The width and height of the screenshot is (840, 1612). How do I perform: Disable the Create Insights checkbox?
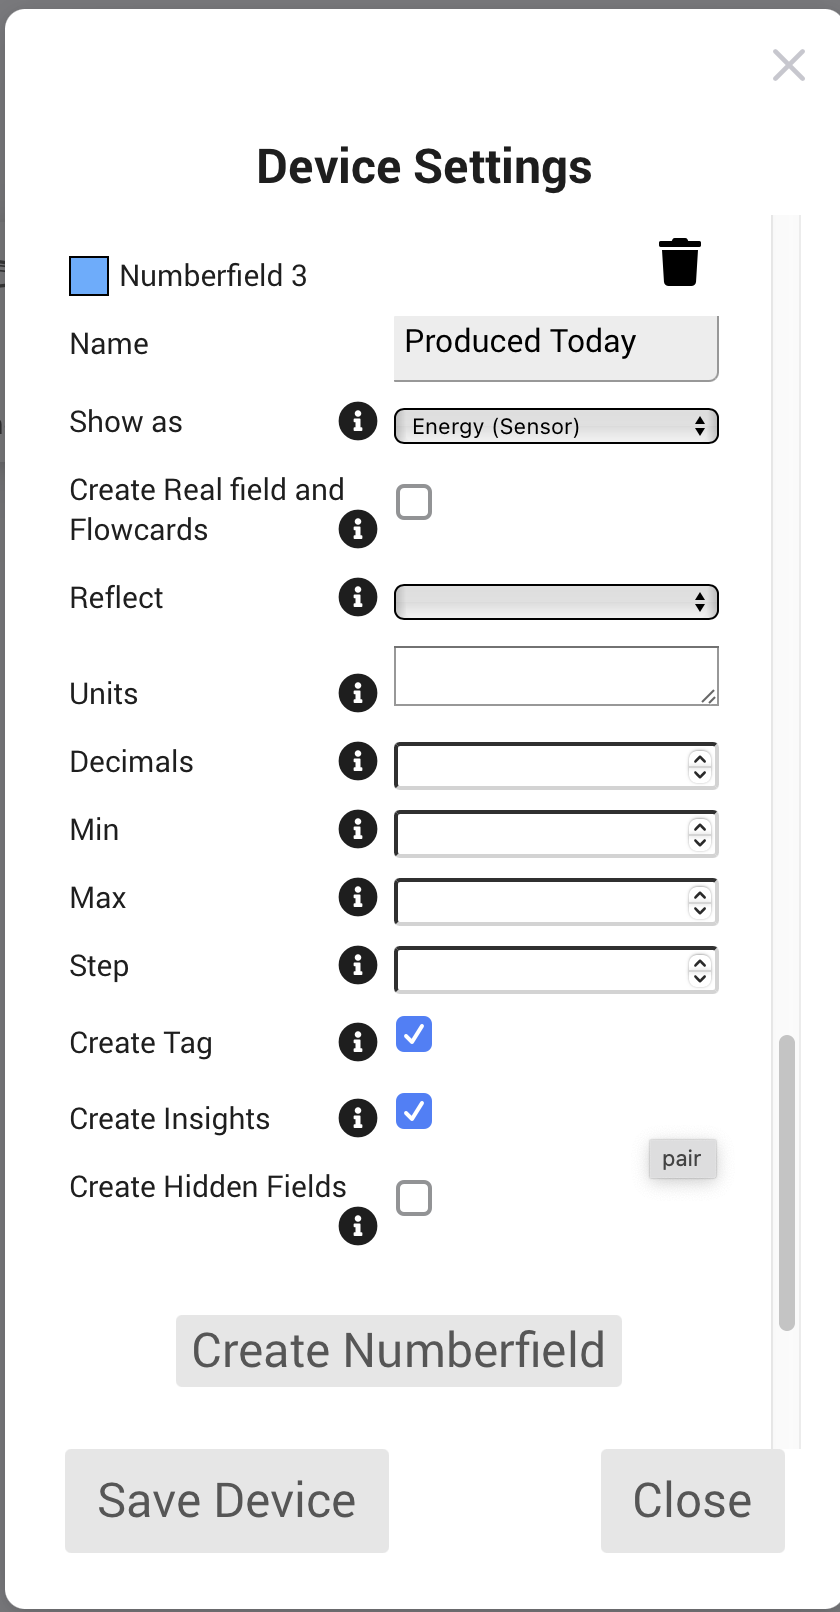pos(414,1111)
